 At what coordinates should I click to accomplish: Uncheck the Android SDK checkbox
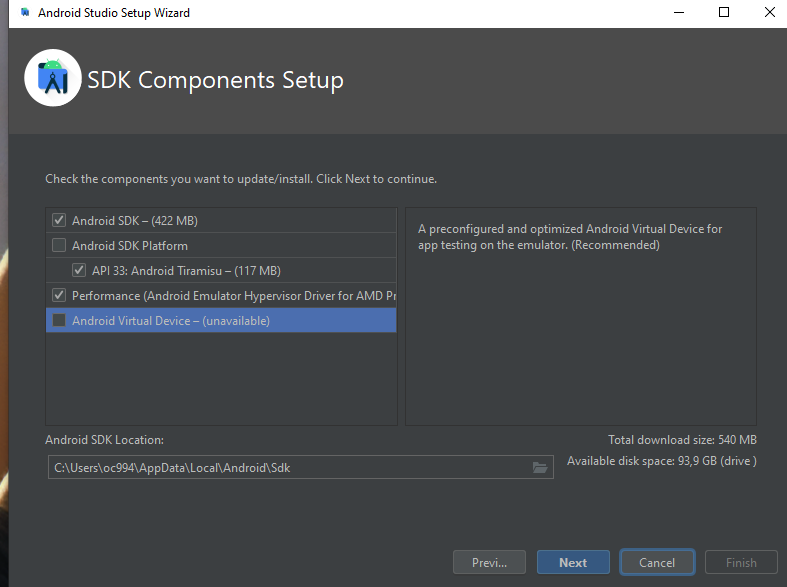(59, 220)
